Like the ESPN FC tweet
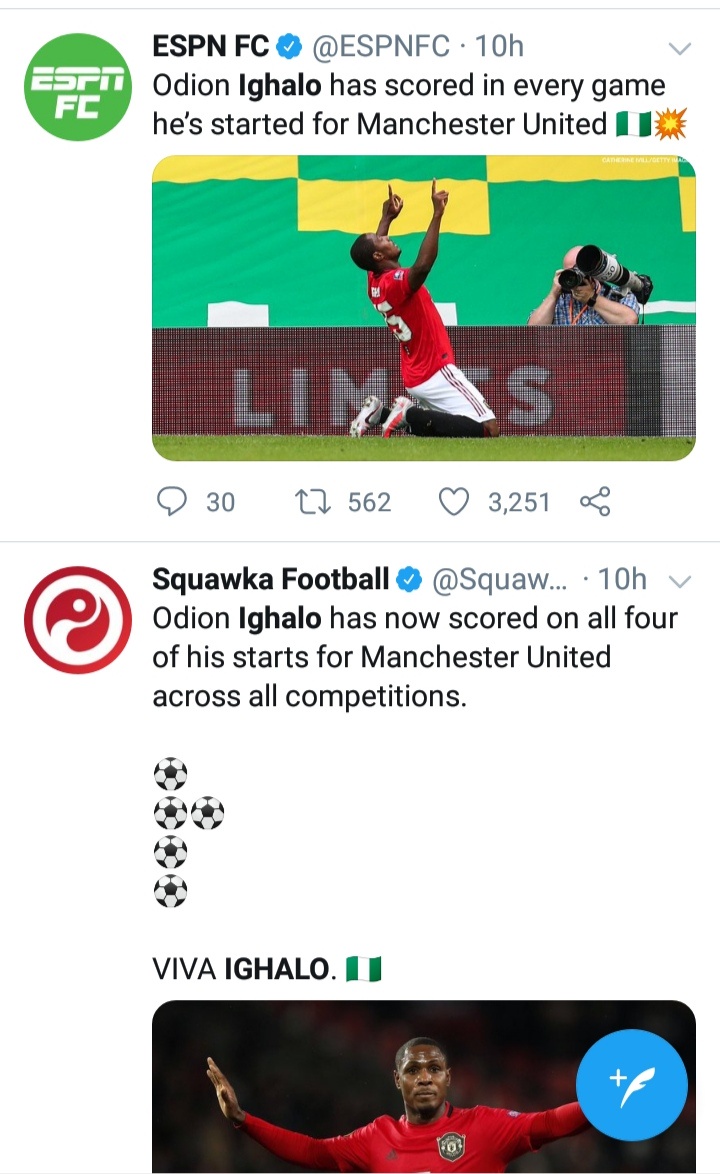The height and width of the screenshot is (1174, 720). coord(455,501)
